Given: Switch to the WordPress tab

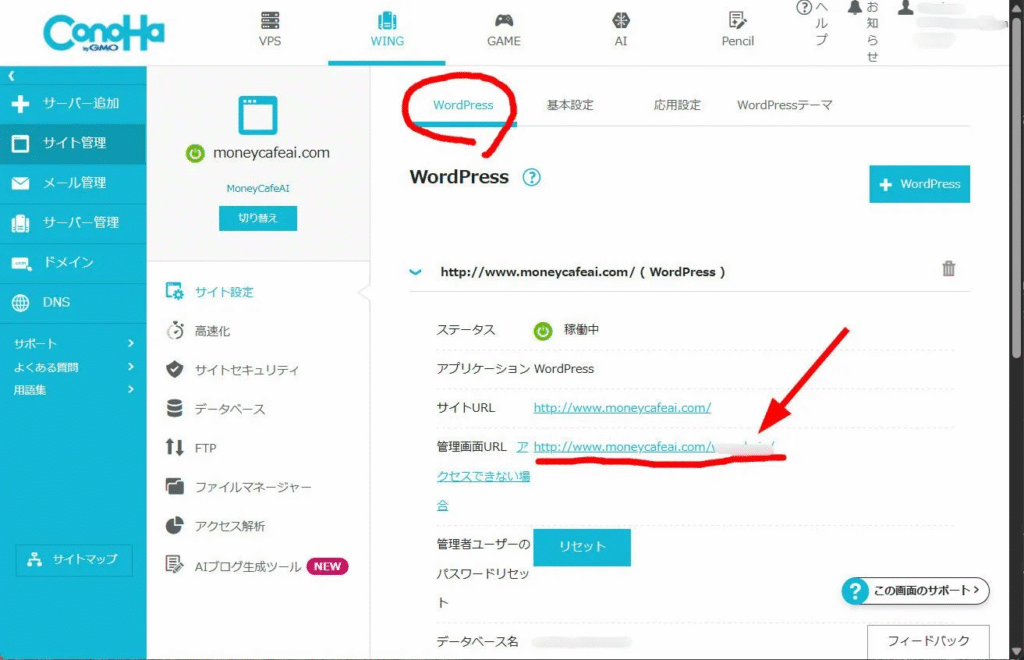Looking at the screenshot, I should pos(463,105).
